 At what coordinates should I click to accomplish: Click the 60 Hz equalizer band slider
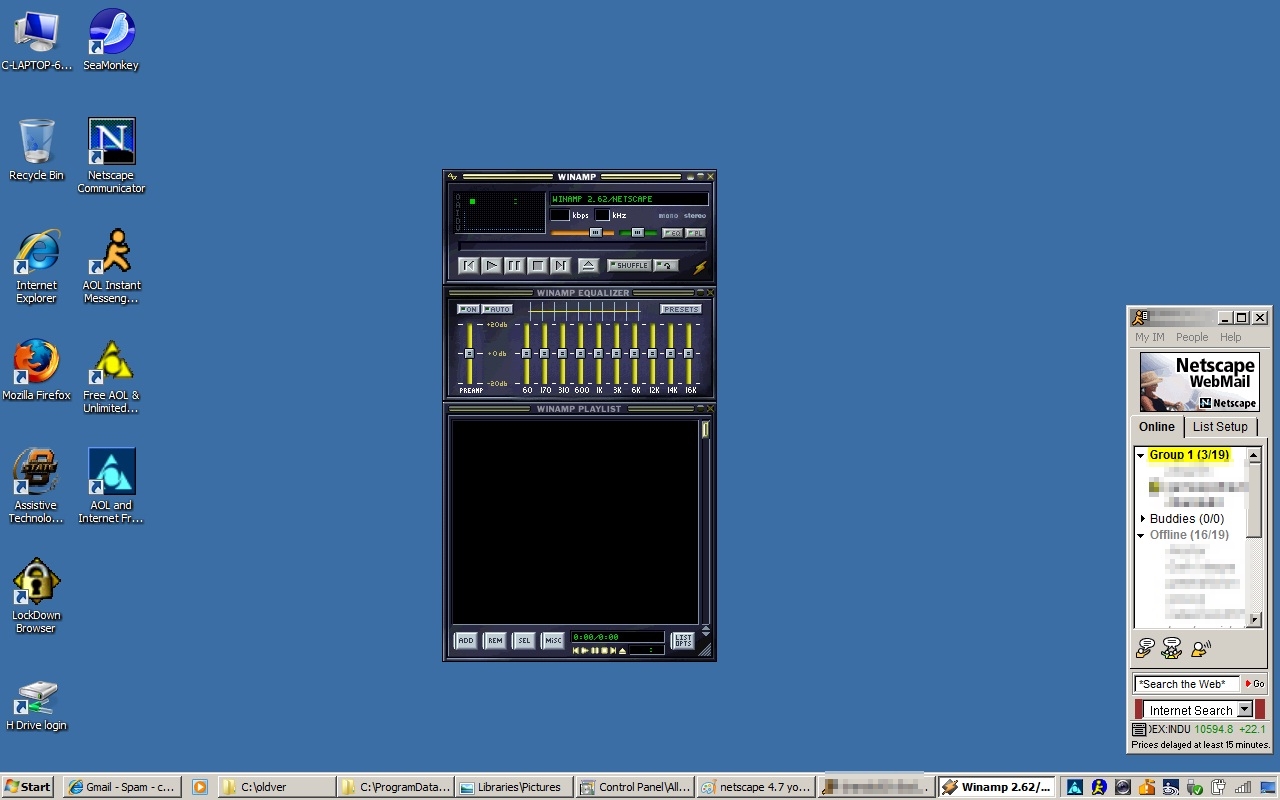[527, 353]
